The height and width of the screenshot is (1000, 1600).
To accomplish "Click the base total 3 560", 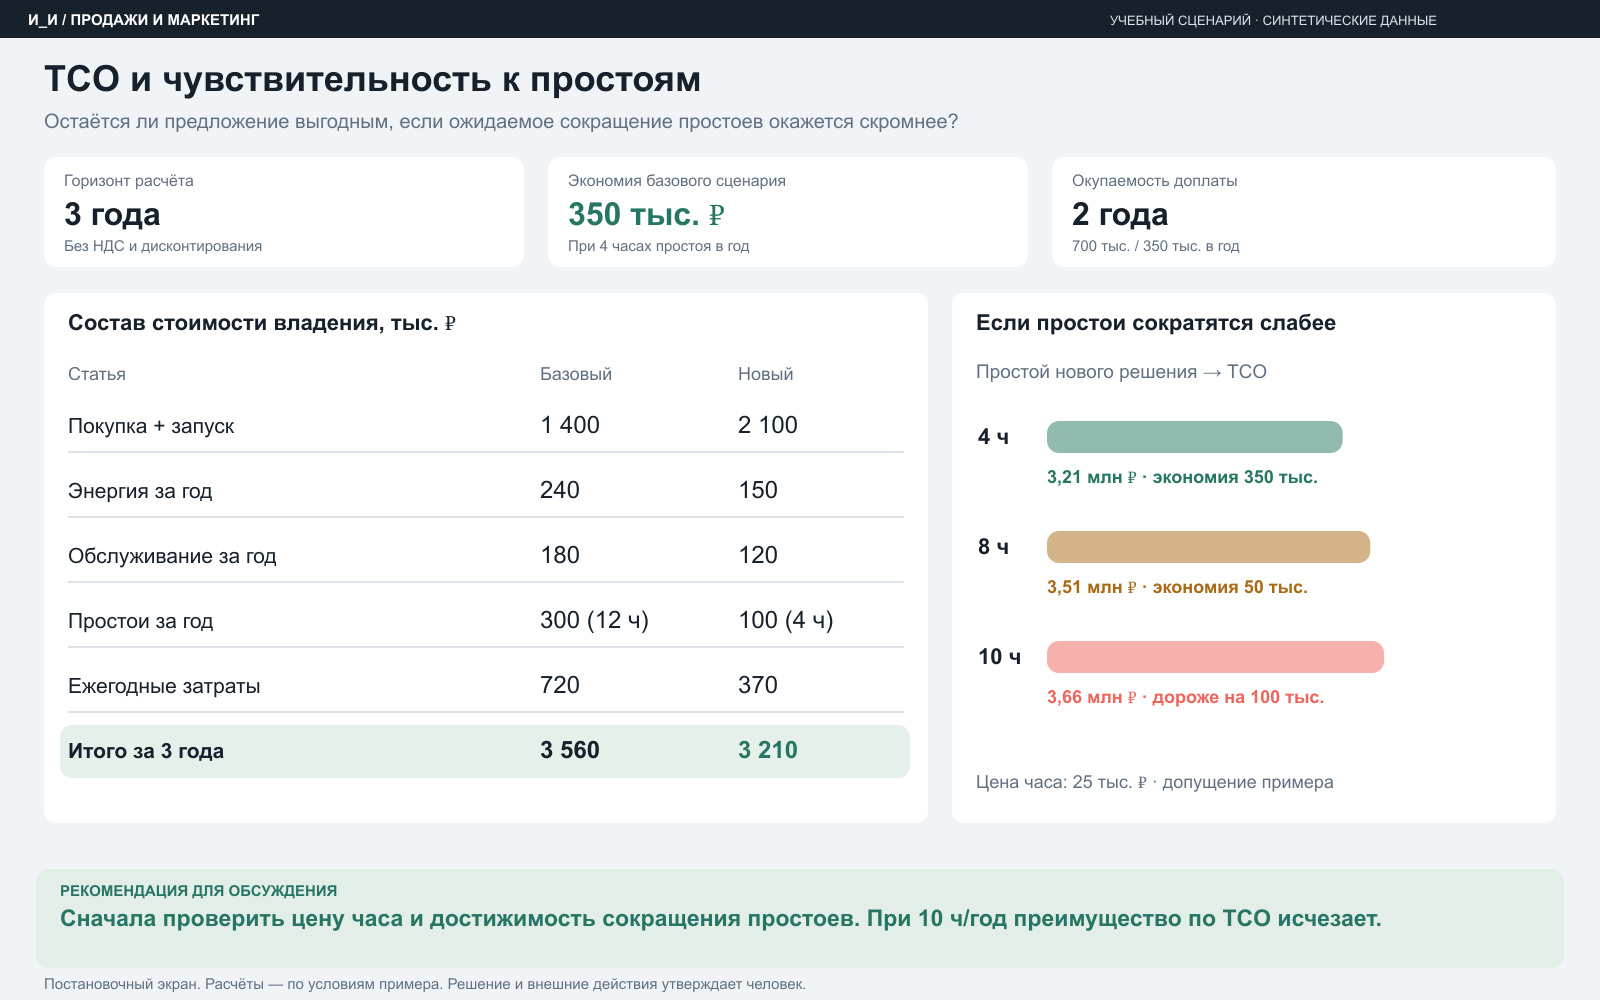I will [570, 750].
